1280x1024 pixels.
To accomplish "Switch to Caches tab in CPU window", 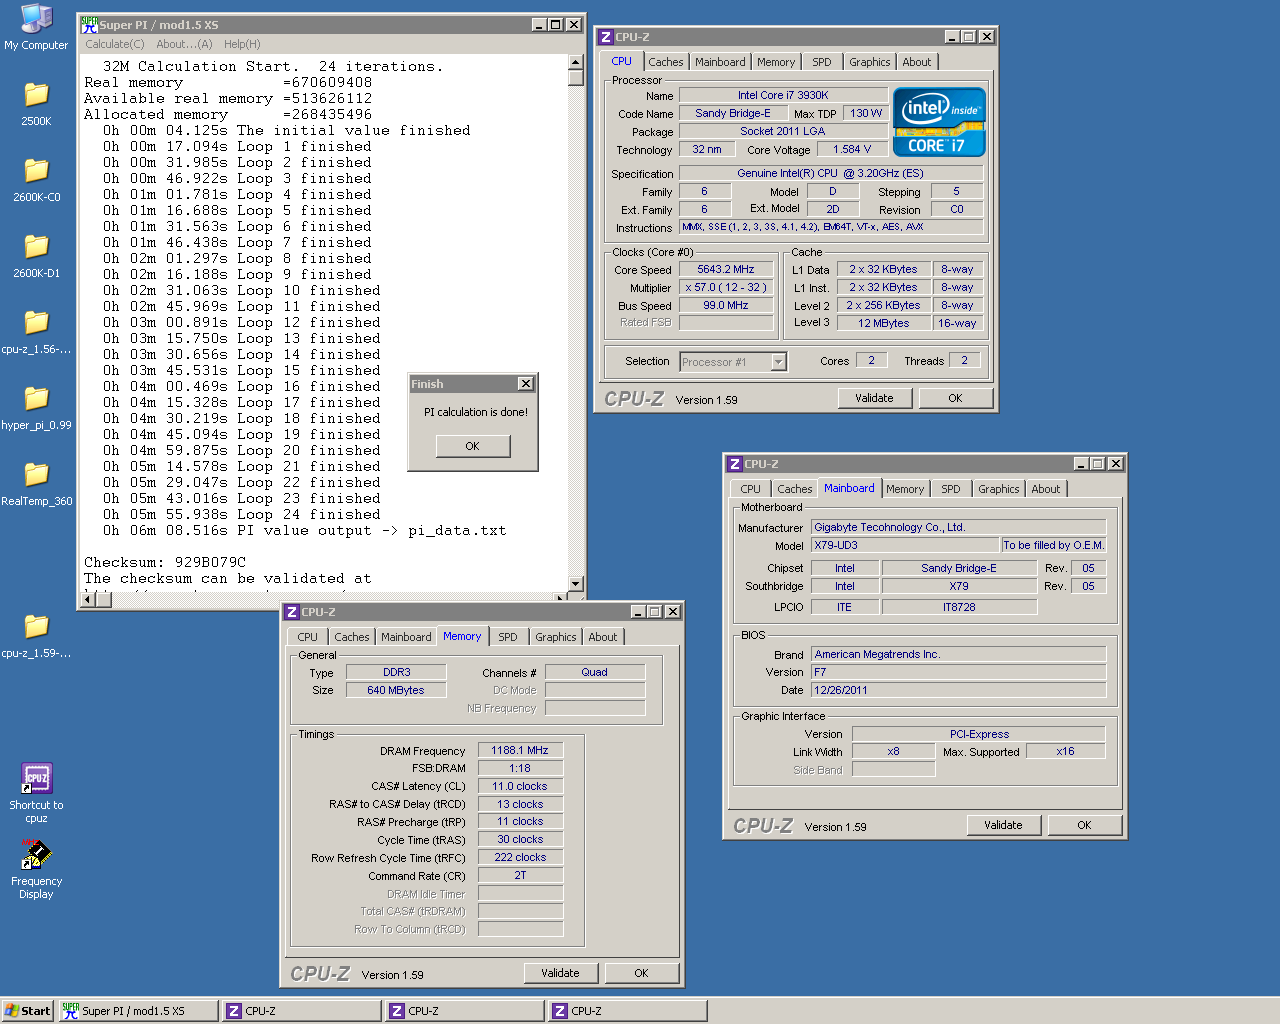I will 665,62.
